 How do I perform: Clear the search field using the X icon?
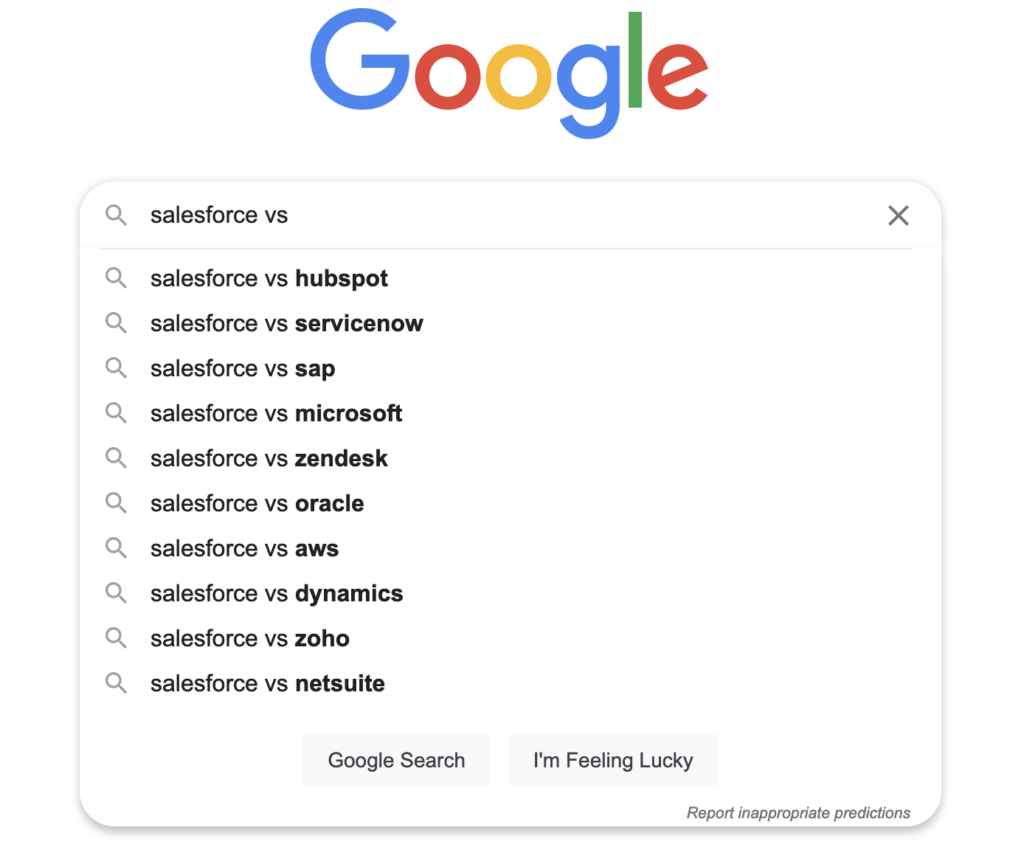coord(898,215)
